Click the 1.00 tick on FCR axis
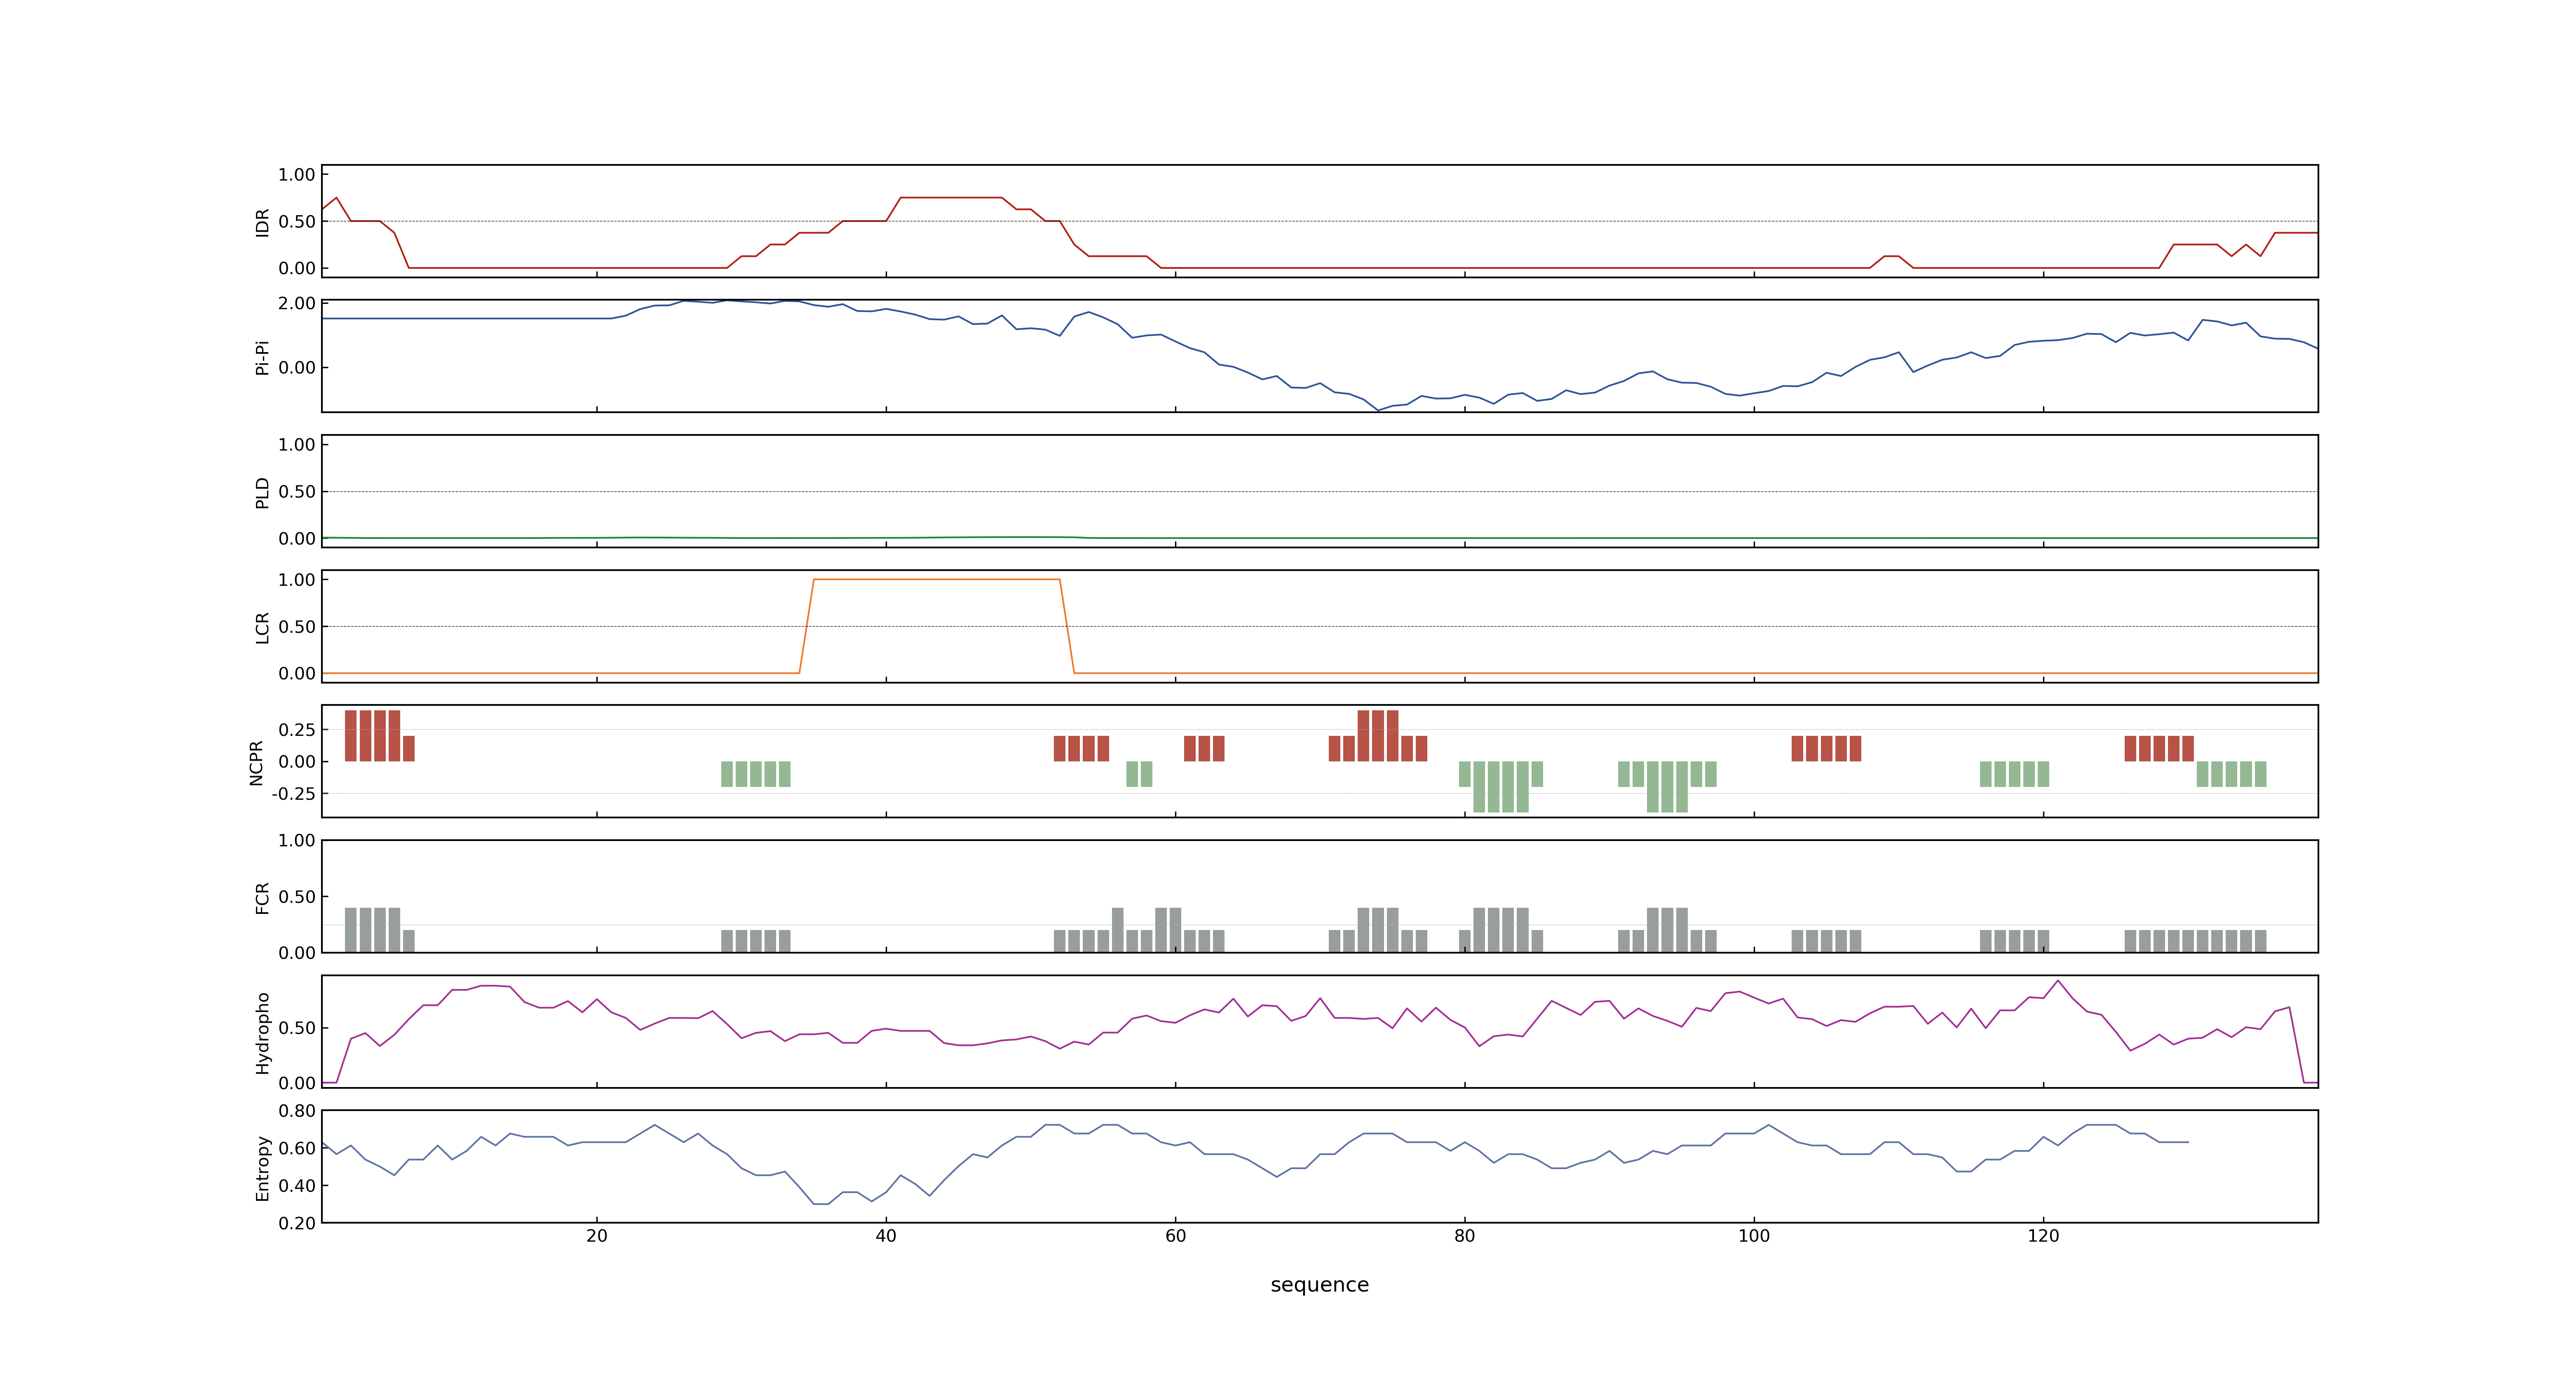Image resolution: width=2576 pixels, height=1374 pixels. (x=297, y=841)
